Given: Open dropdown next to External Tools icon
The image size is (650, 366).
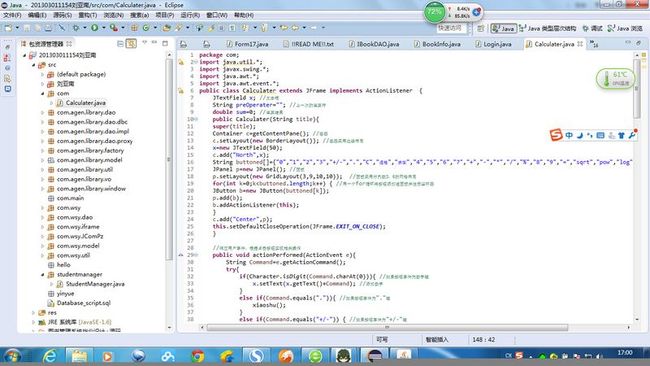Looking at the screenshot, I should (x=123, y=28).
